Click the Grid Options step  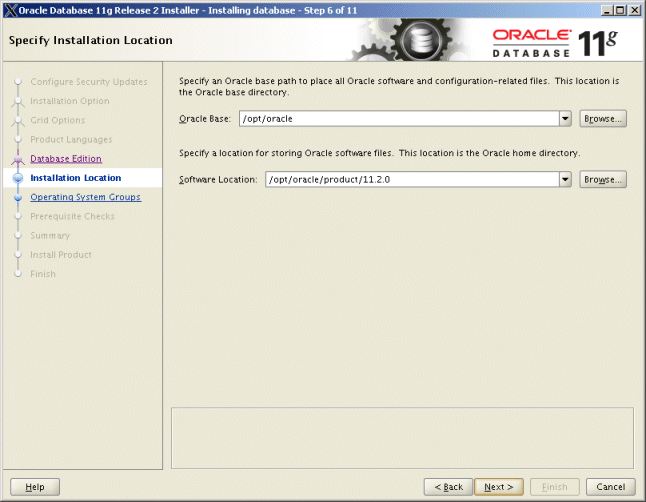[58, 120]
